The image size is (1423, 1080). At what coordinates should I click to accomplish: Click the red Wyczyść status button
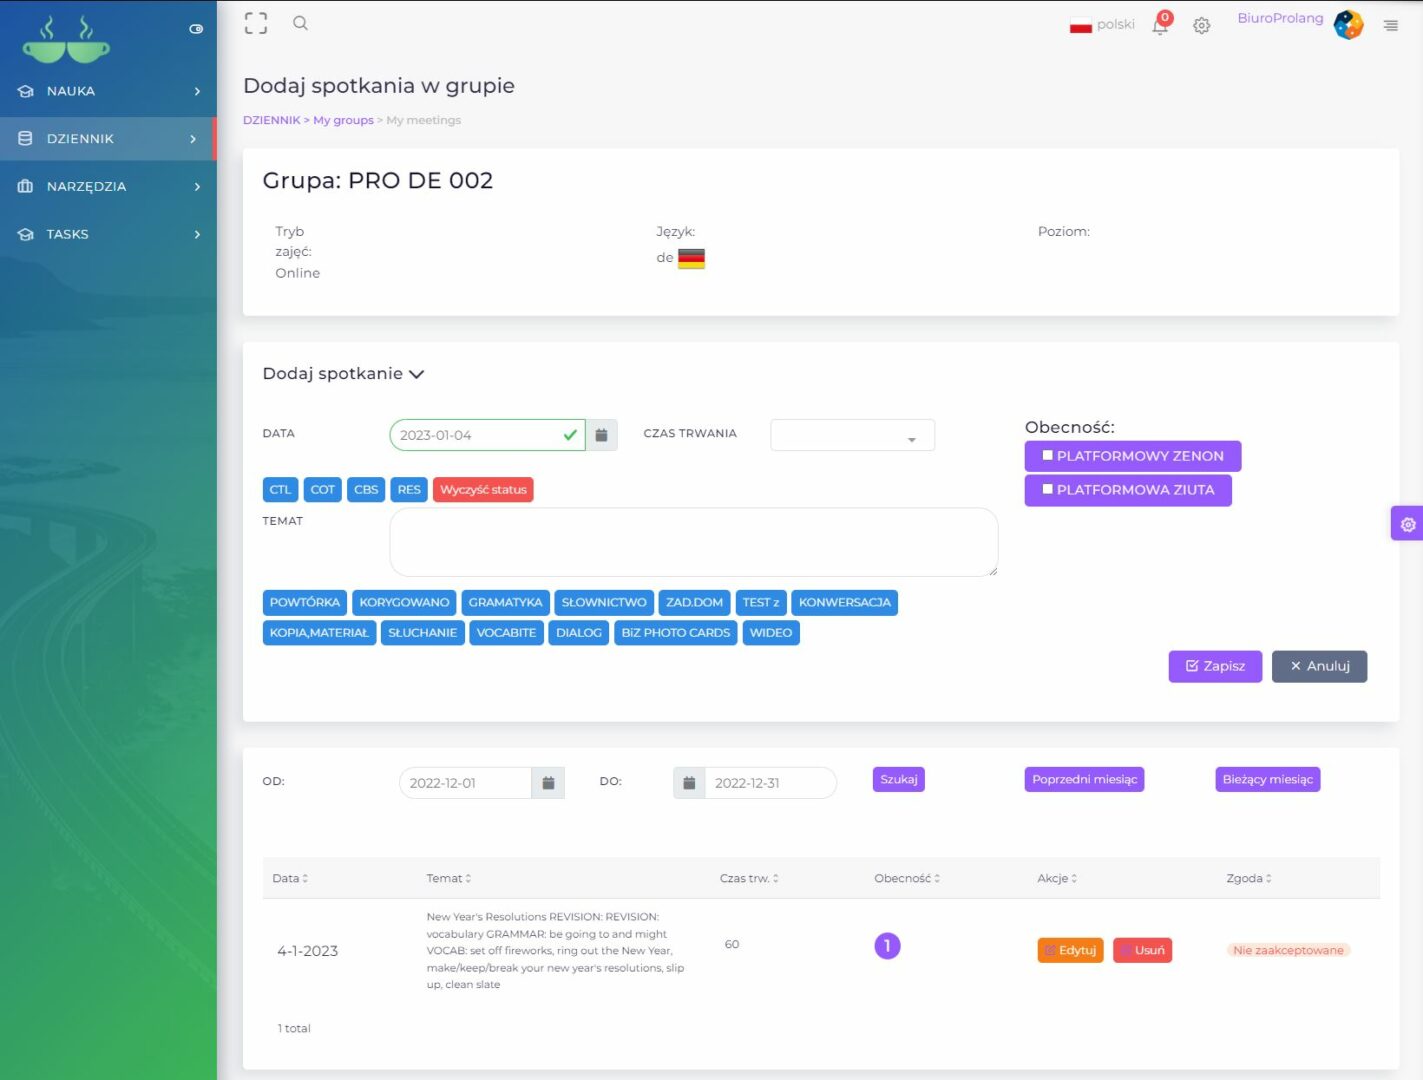click(483, 490)
